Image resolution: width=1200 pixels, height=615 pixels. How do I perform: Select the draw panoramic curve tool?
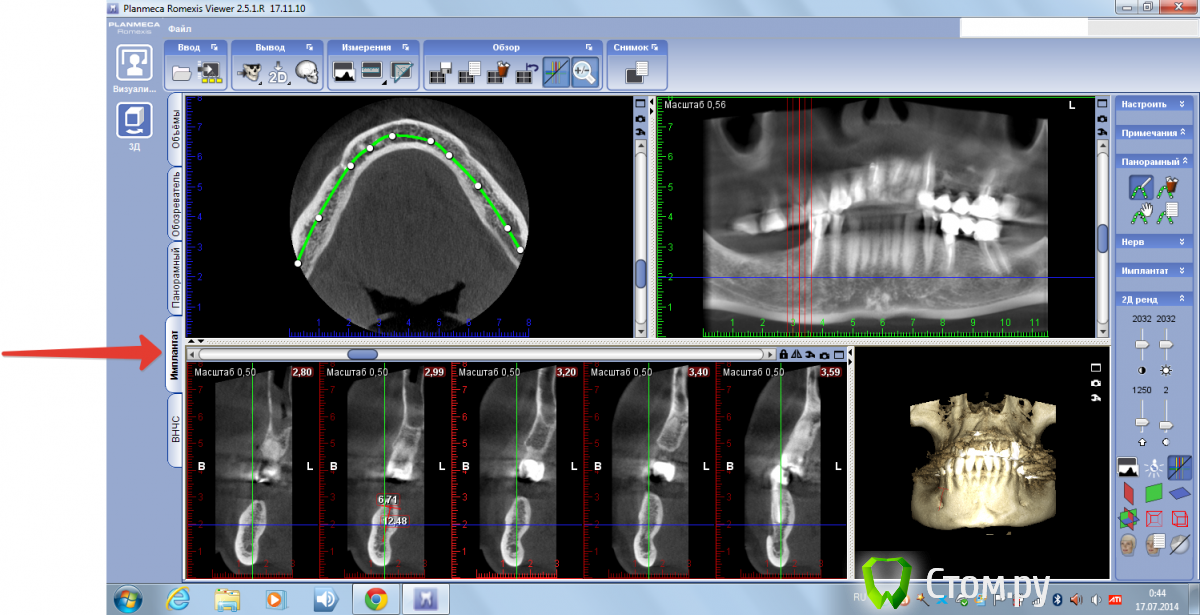1140,187
